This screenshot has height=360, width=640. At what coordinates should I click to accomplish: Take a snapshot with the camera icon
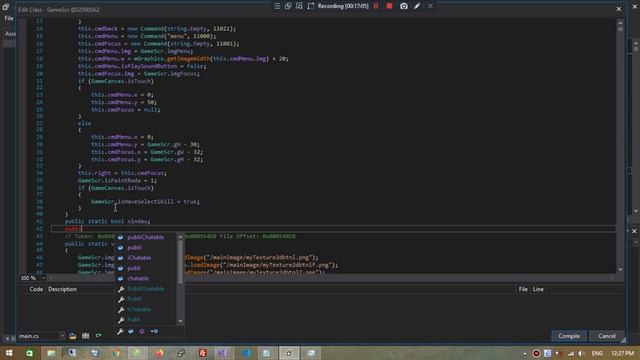coord(404,6)
